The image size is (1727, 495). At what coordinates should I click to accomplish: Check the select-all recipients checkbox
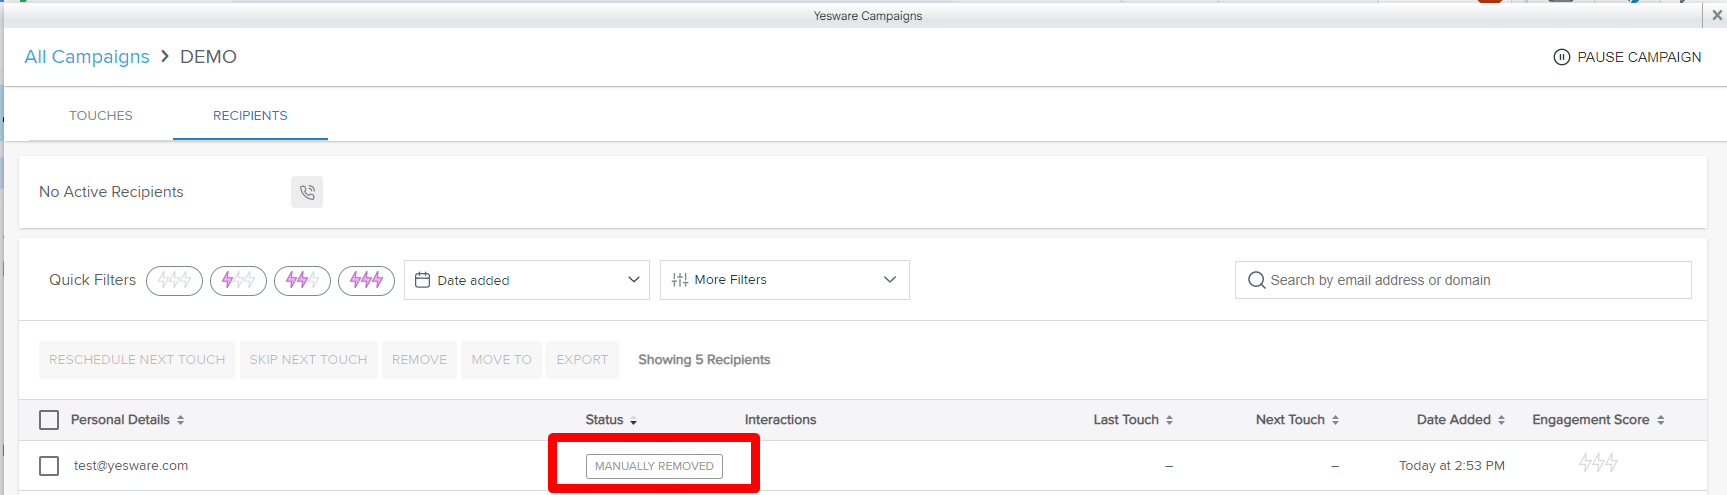[x=49, y=420]
